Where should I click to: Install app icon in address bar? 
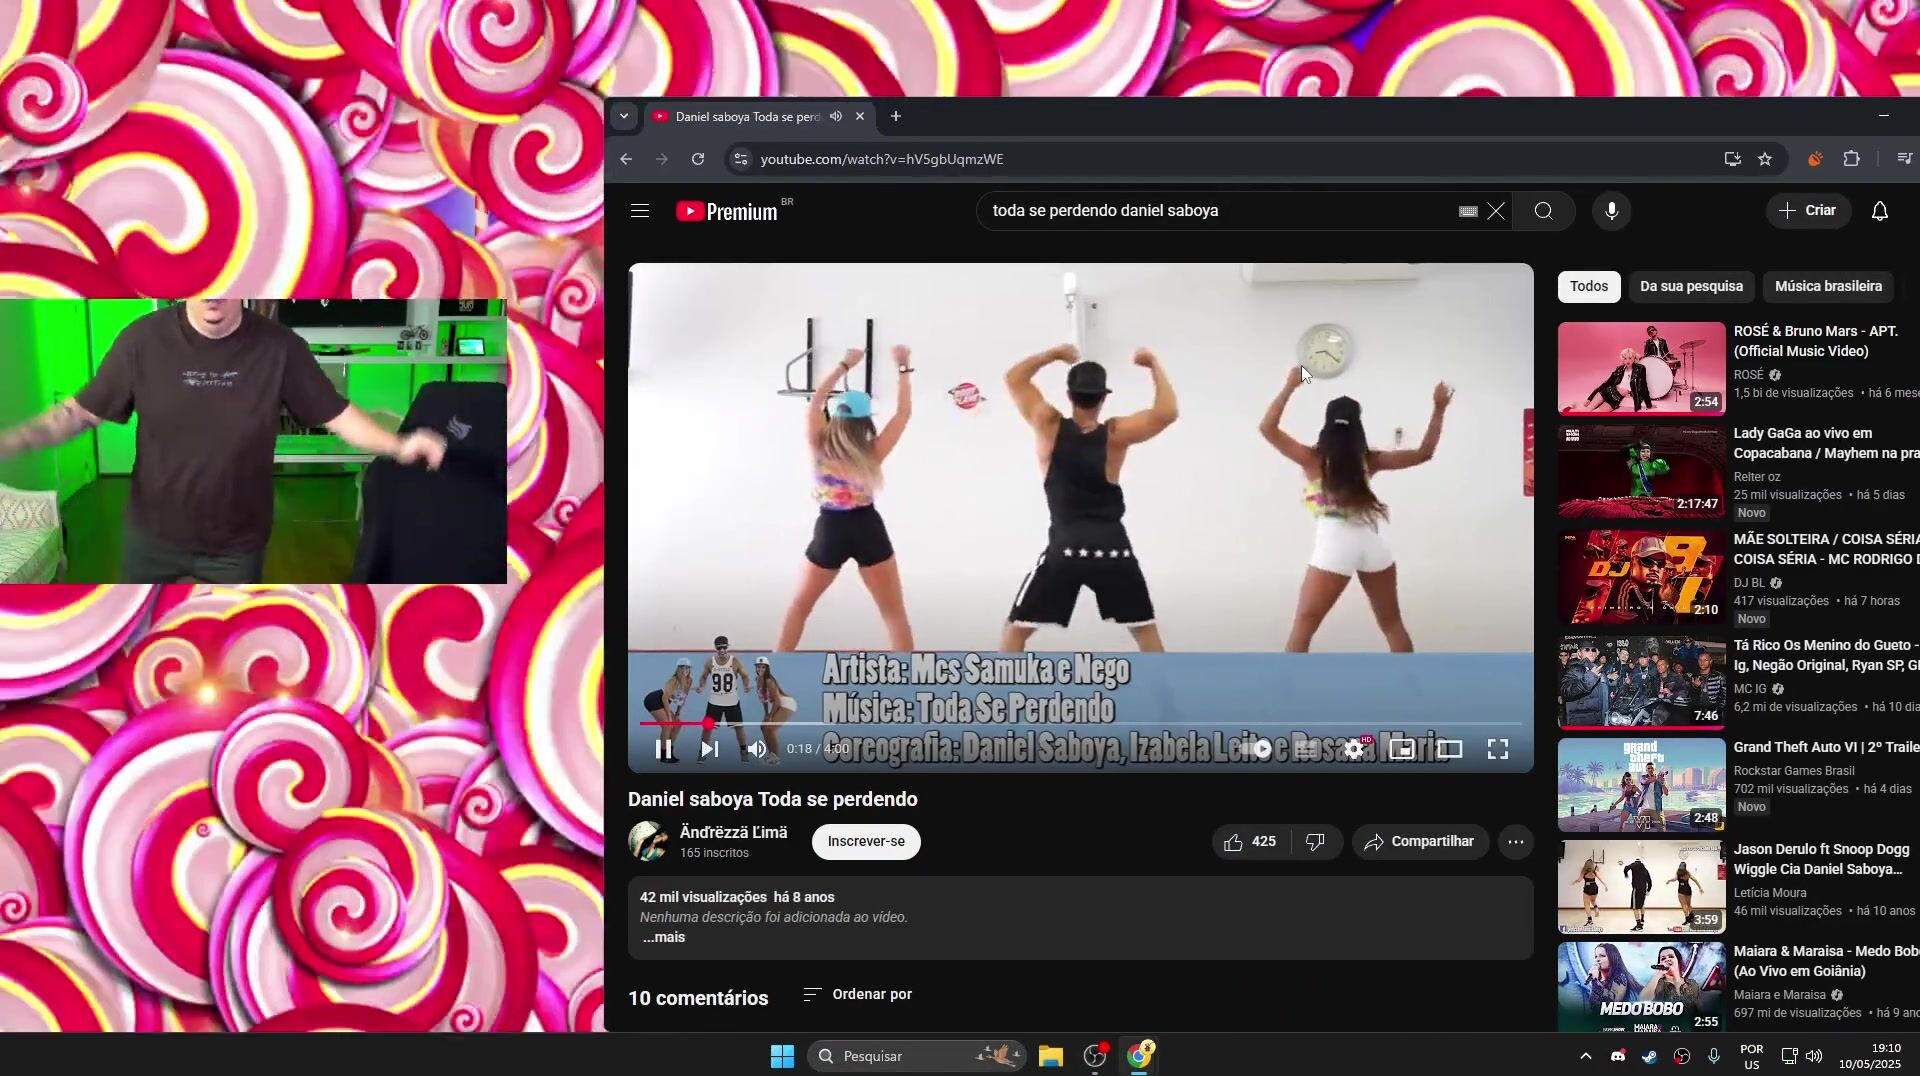click(x=1733, y=159)
